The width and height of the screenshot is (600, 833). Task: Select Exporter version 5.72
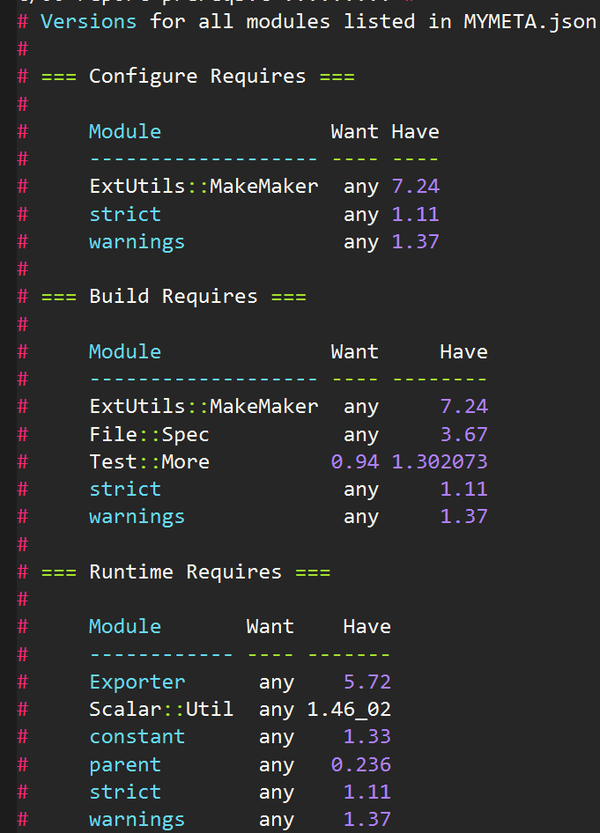366,682
